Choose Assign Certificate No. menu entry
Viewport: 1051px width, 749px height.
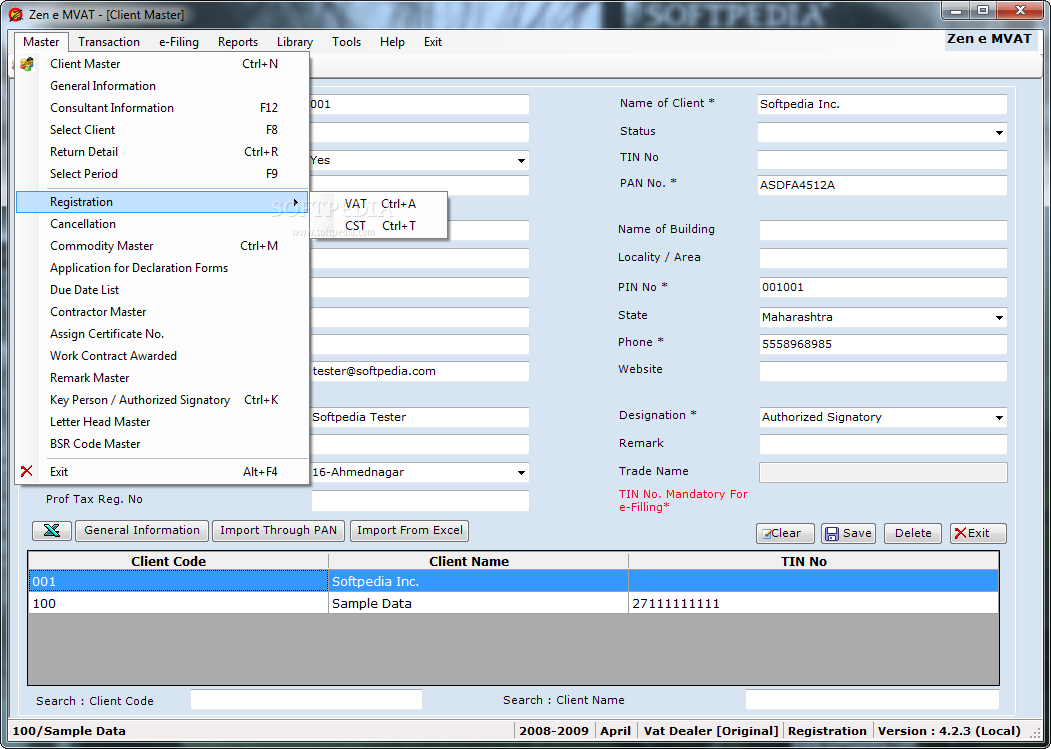(x=162, y=335)
